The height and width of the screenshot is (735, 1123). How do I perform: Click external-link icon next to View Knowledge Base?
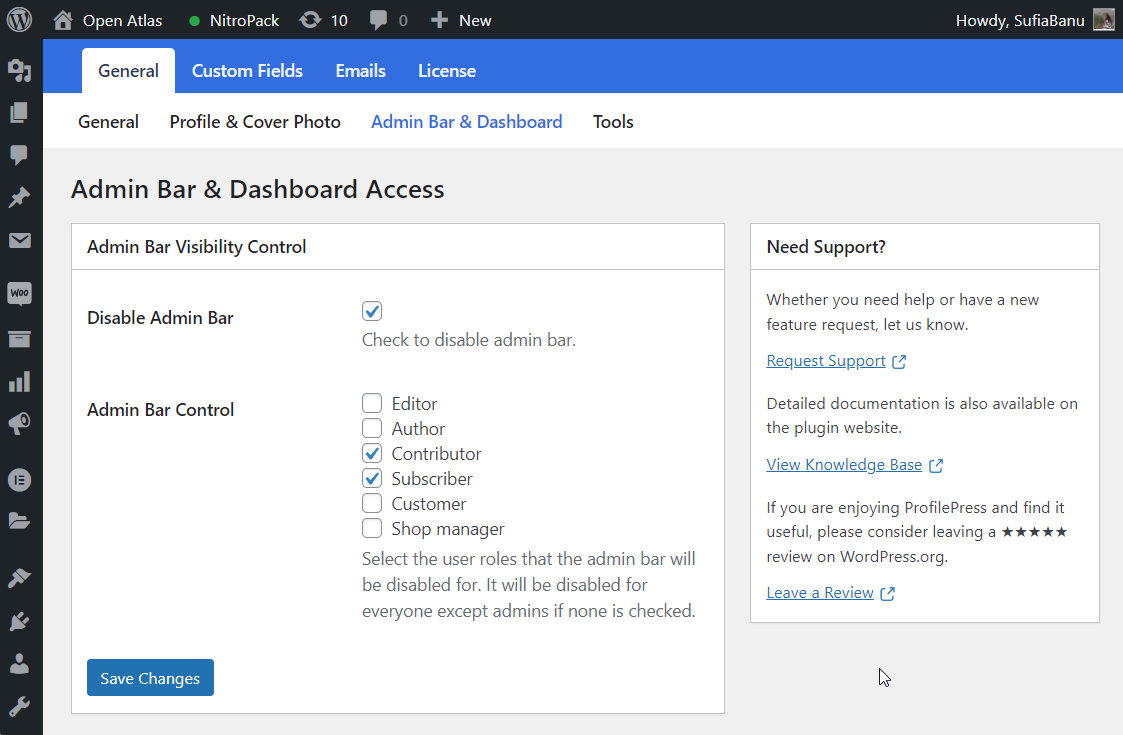[936, 466]
